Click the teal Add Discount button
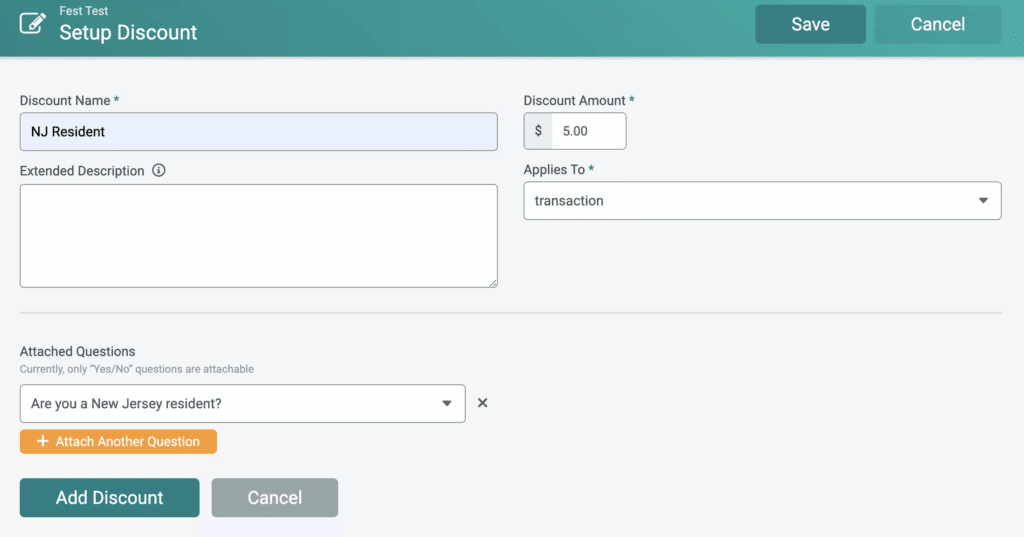This screenshot has height=537, width=1024. 109,497
